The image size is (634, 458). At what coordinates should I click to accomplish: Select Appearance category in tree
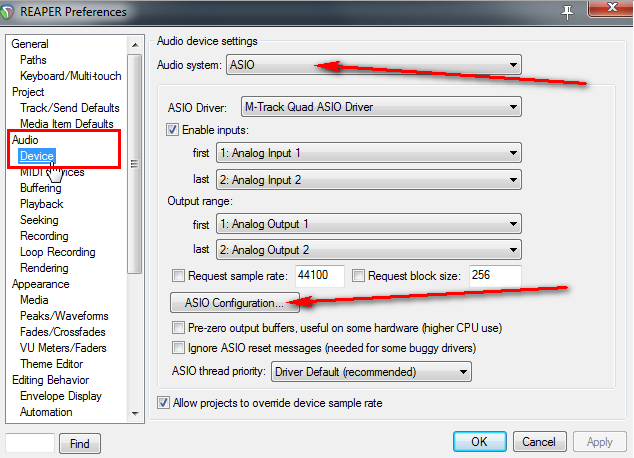(40, 284)
